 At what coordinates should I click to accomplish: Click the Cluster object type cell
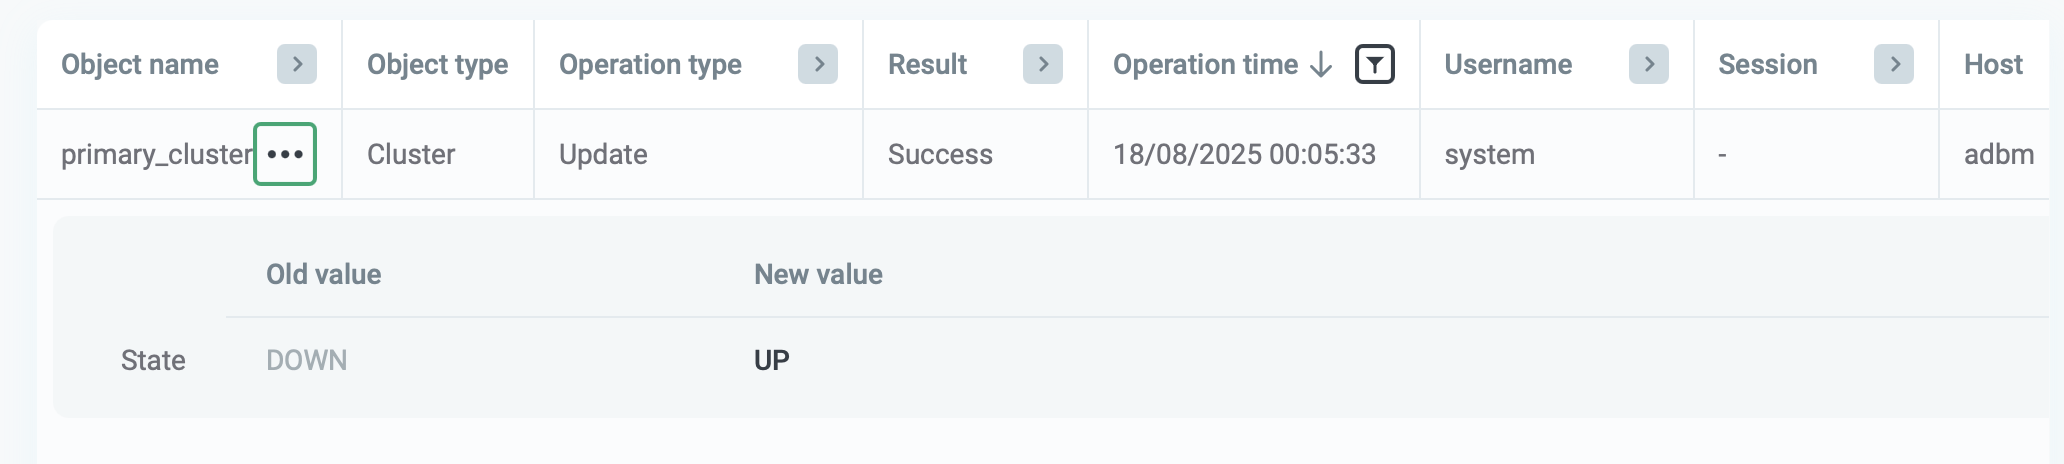point(411,154)
